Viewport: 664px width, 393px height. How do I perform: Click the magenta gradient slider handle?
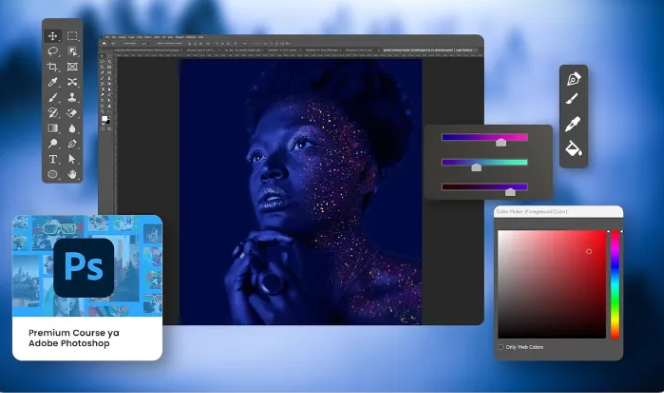click(501, 142)
